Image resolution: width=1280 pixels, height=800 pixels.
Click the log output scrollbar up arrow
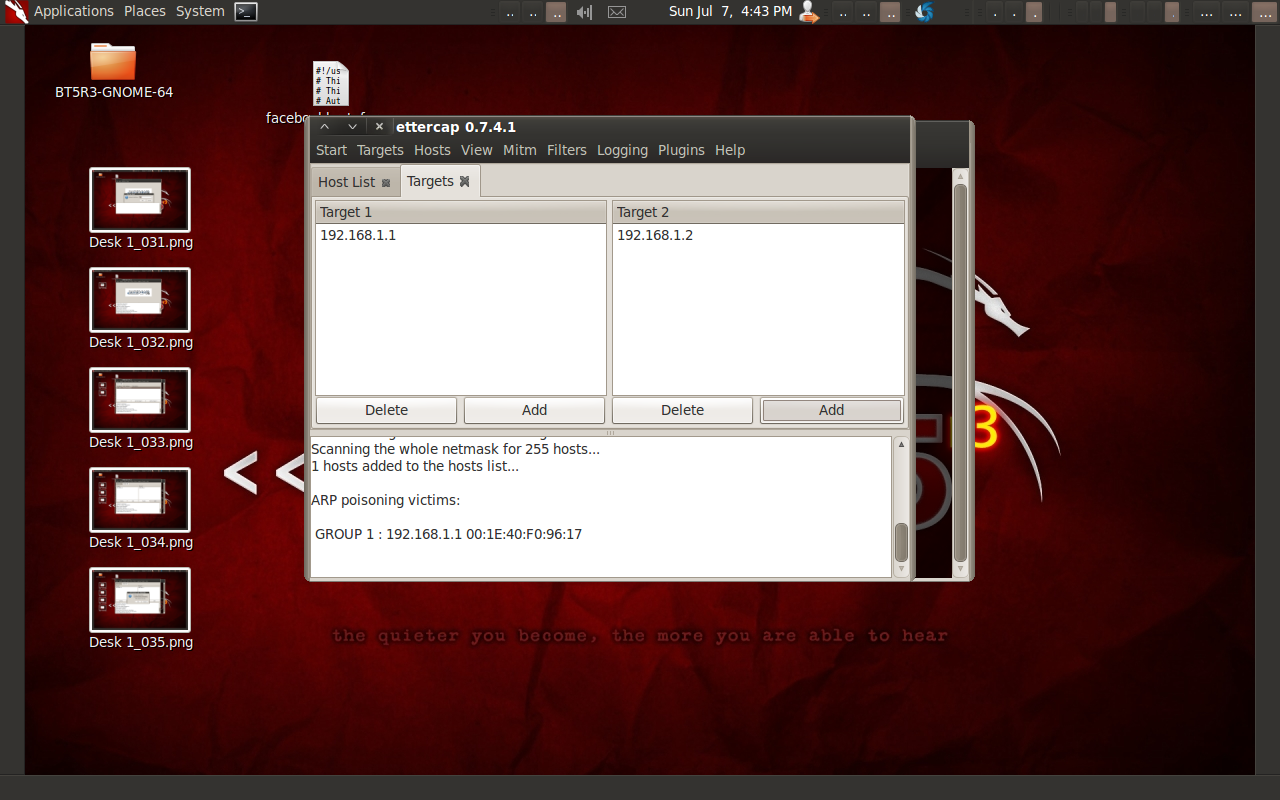901,444
